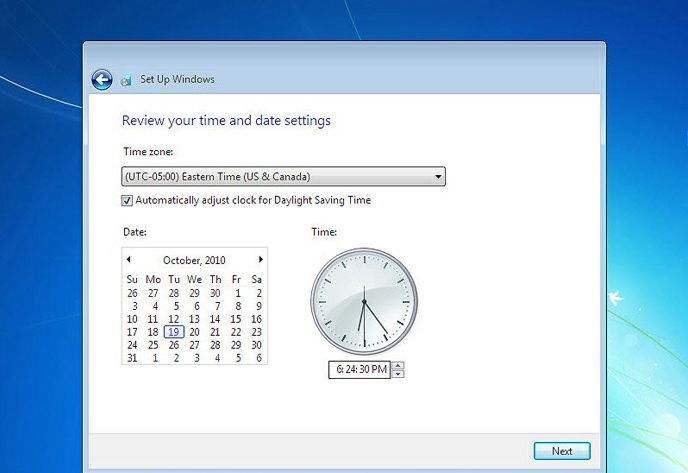688x473 pixels.
Task: Select October 10 in the calendar
Action: pyautogui.click(x=132, y=319)
